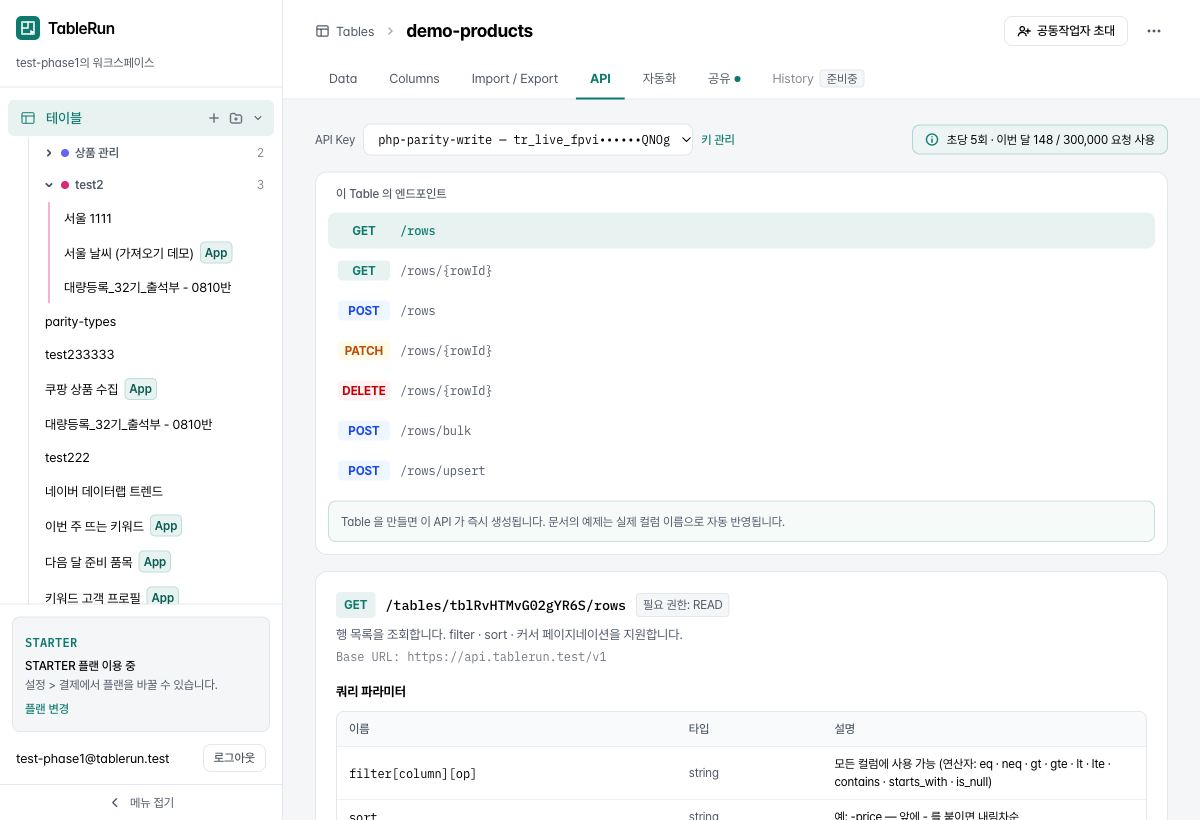
Task: Click test-phase1@tablerun.test email text
Action: point(93,758)
